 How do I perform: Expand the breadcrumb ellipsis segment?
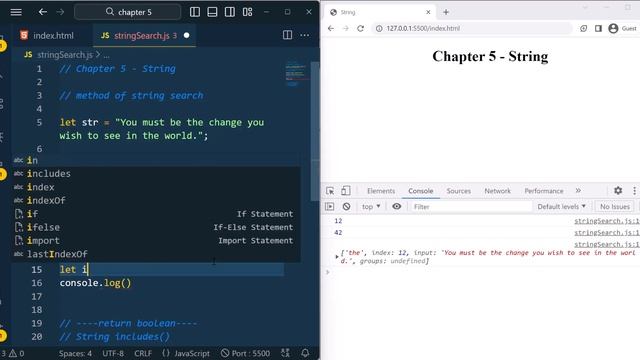point(106,55)
